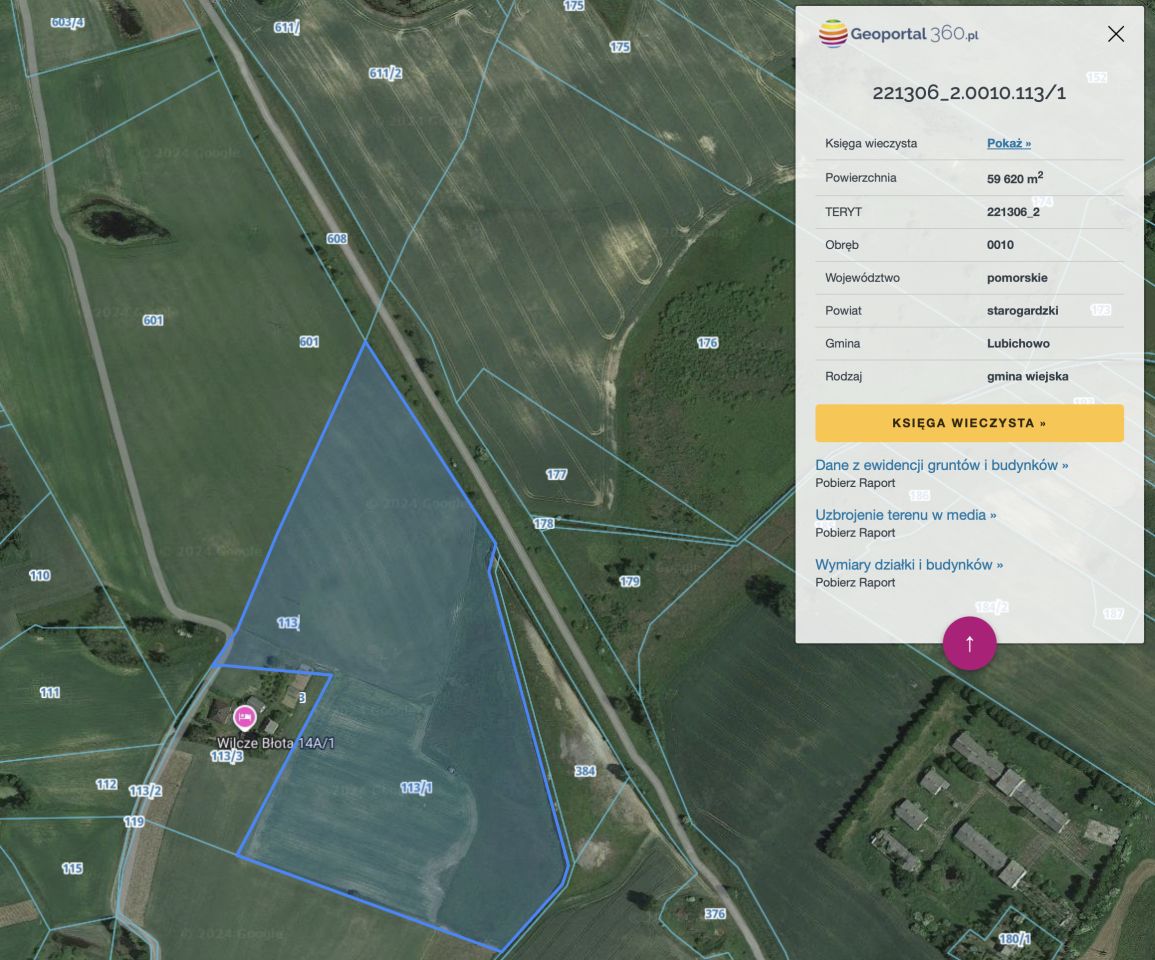Select parcel label 178
The width and height of the screenshot is (1155, 960).
point(544,523)
